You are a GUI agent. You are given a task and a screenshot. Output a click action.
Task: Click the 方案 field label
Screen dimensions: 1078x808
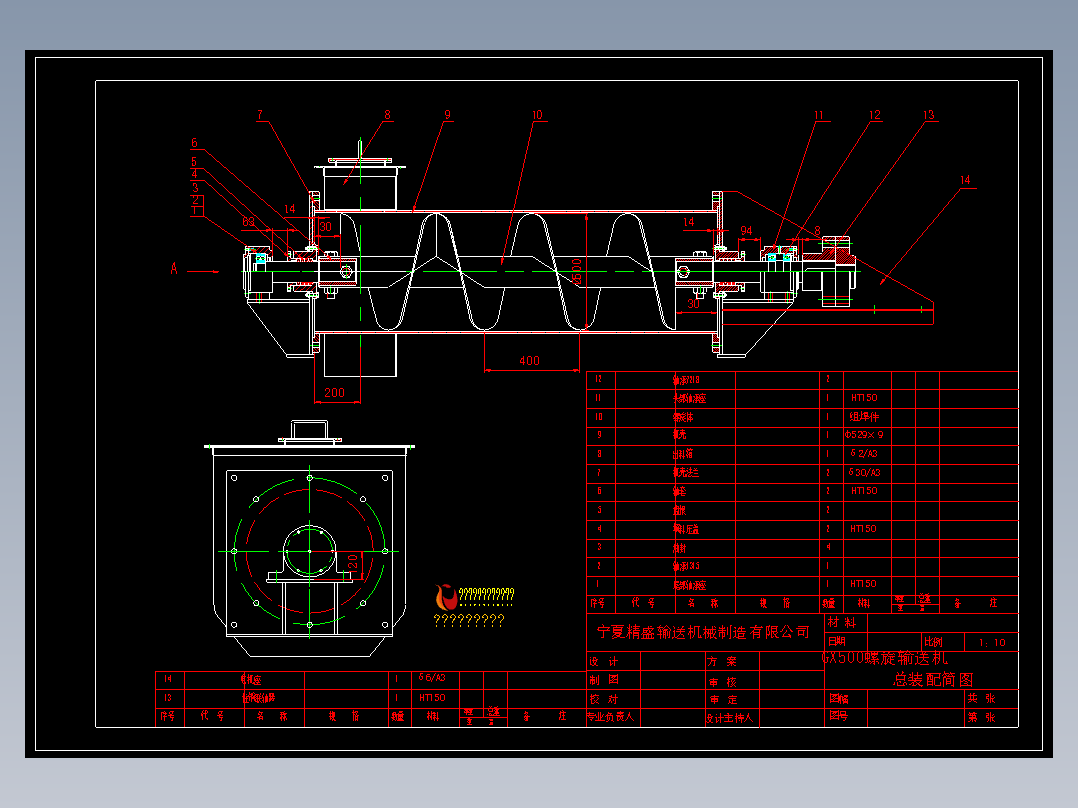pos(722,662)
